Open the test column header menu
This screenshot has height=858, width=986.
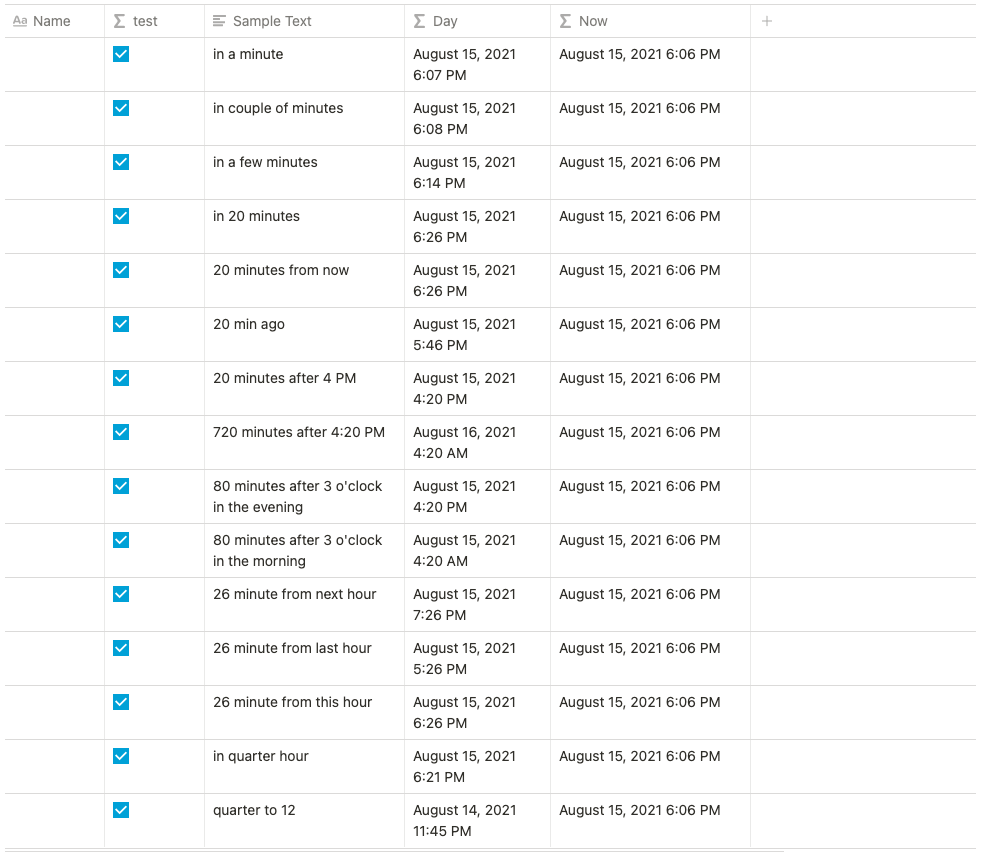[x=146, y=21]
